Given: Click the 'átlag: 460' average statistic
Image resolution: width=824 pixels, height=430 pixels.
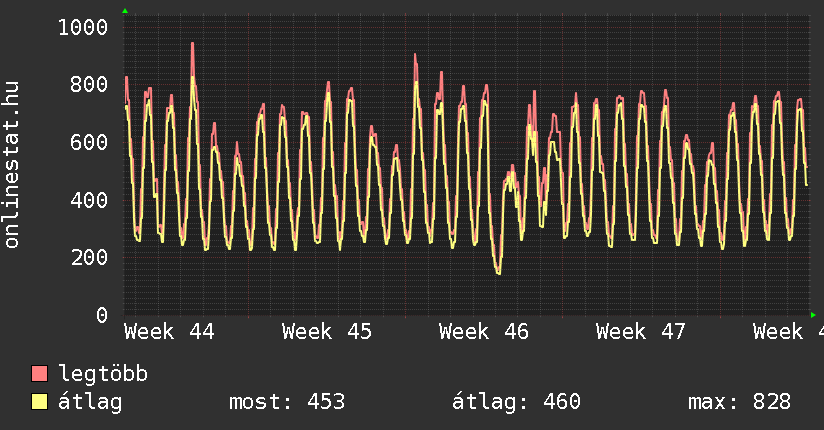Looking at the screenshot, I should [517, 402].
